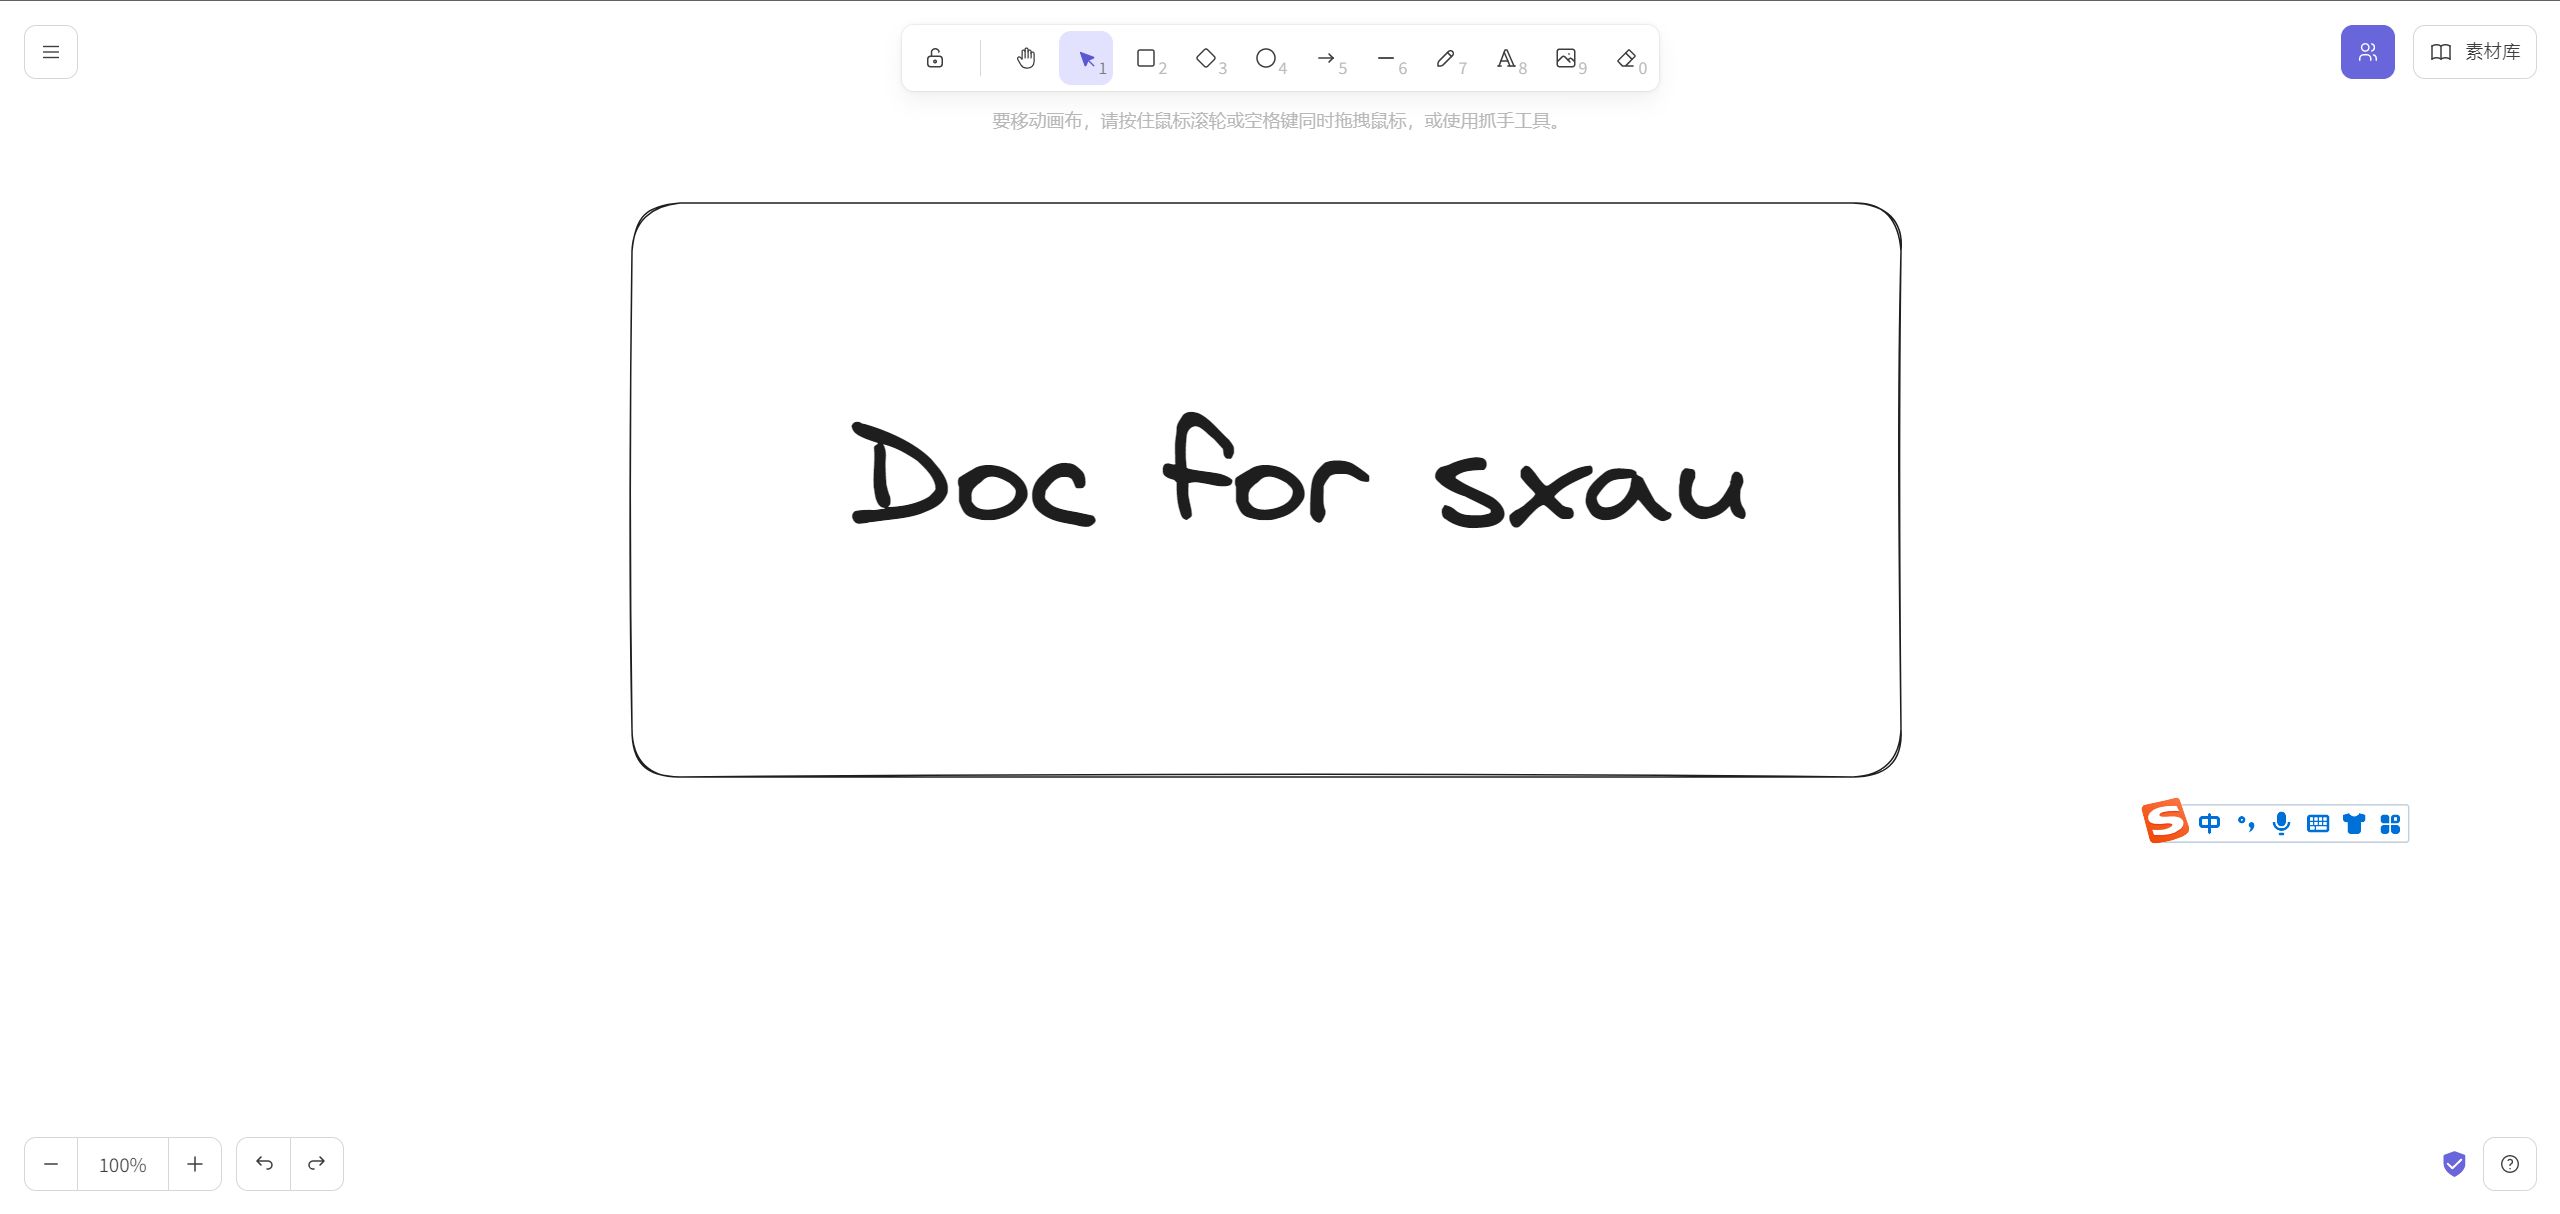Reset zoom via the 100% label
The width and height of the screenshot is (2560, 1214).
click(x=123, y=1164)
